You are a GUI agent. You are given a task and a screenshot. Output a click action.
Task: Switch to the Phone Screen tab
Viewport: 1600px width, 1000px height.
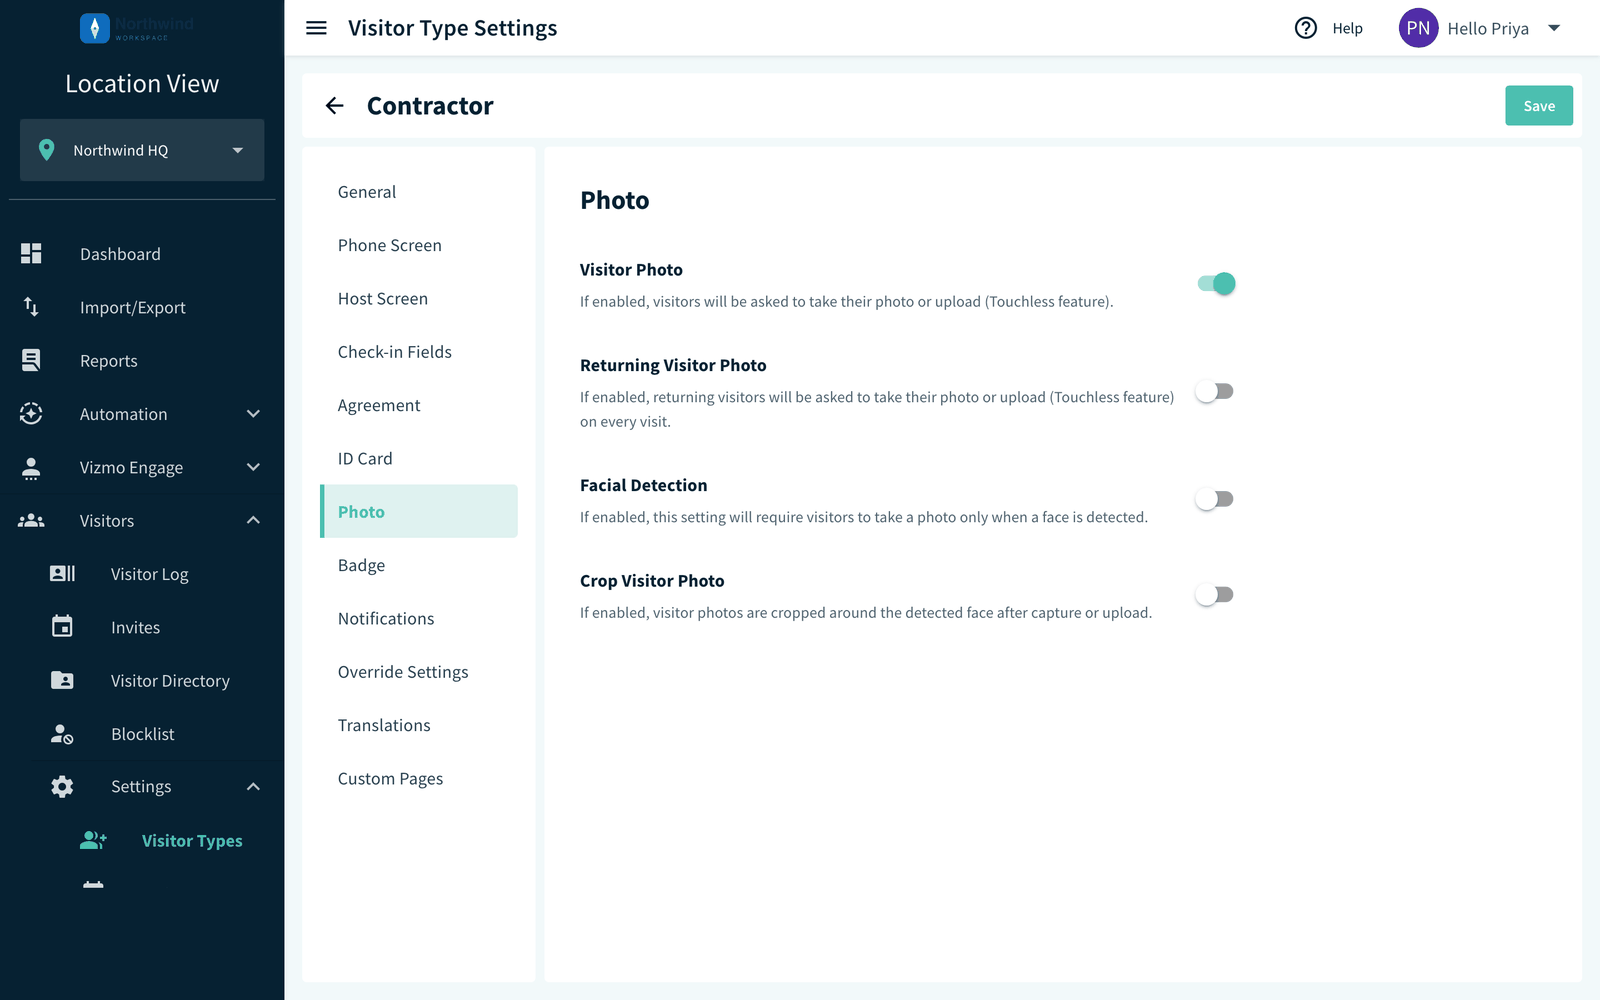(x=419, y=245)
